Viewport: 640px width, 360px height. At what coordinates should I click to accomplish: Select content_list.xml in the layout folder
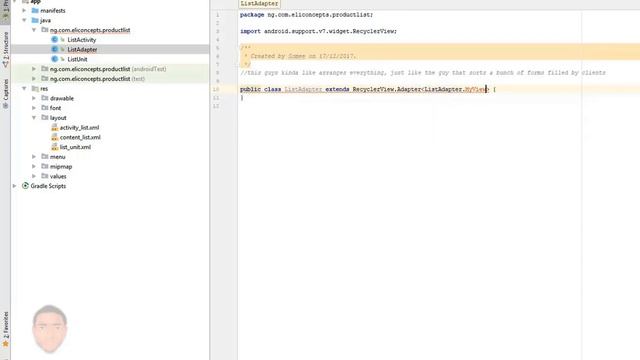(x=80, y=137)
